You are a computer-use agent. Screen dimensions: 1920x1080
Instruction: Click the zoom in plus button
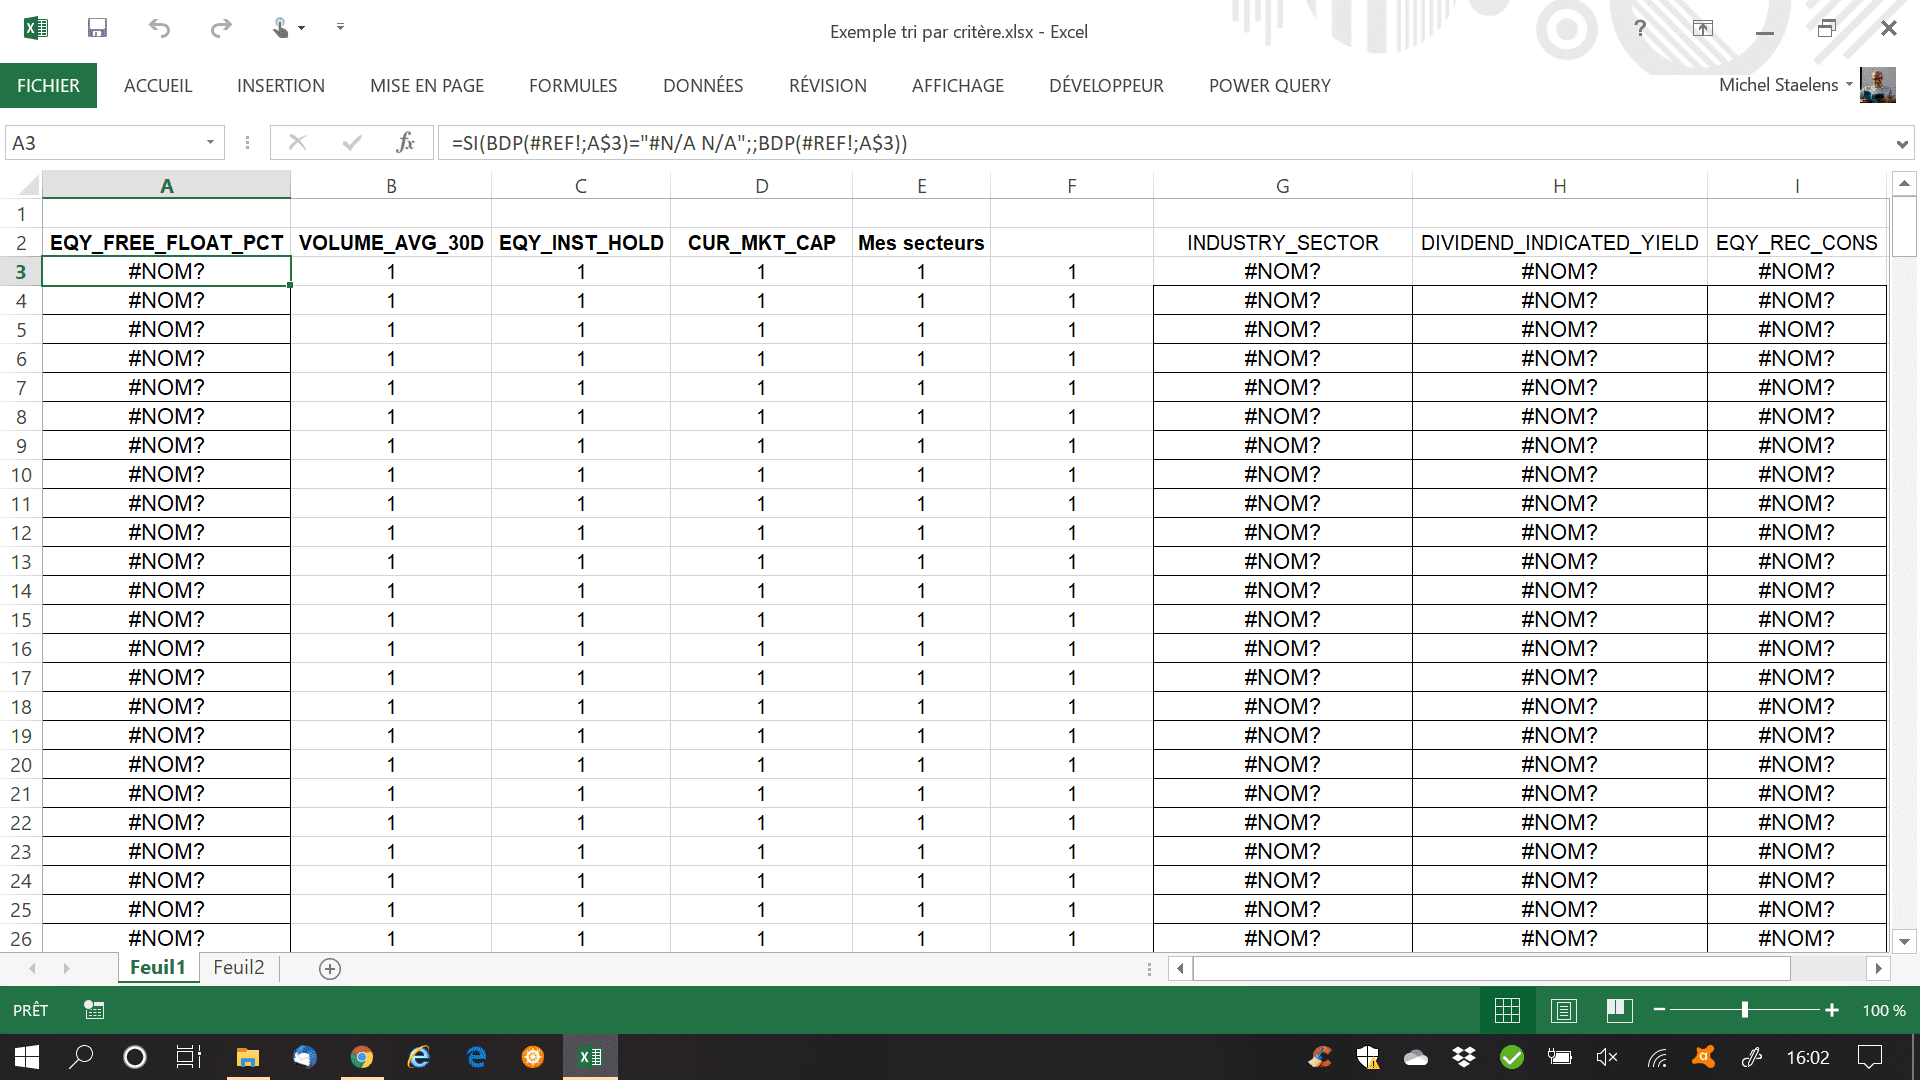[1832, 1010]
